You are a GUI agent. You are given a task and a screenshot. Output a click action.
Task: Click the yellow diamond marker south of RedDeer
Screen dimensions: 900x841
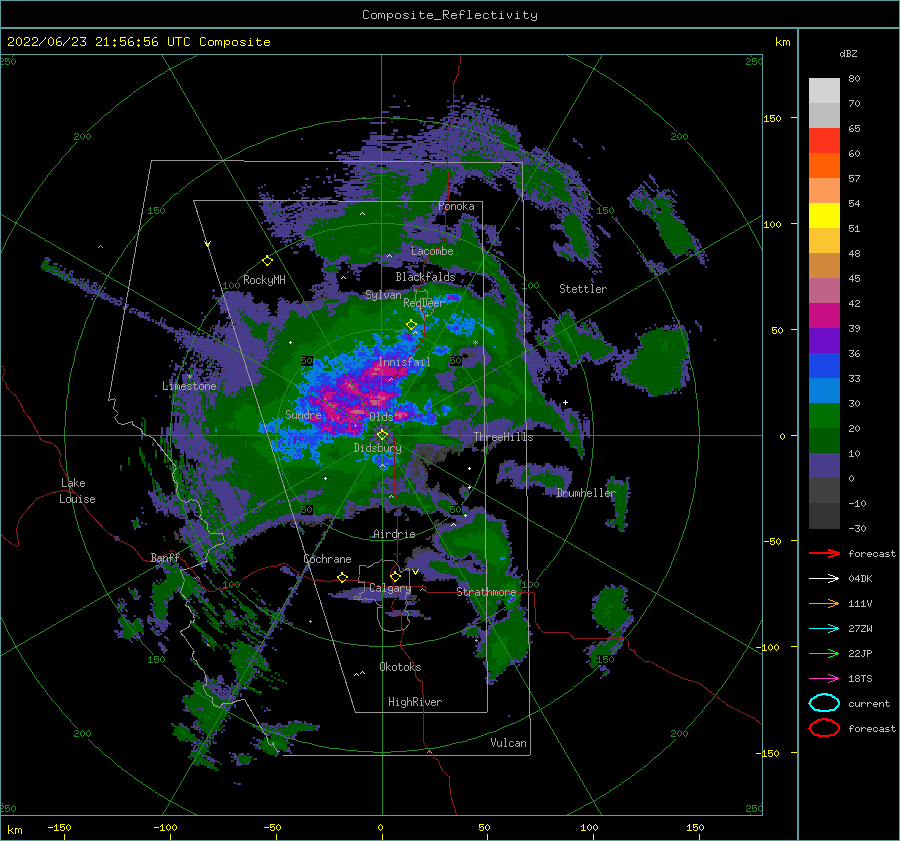coord(412,325)
